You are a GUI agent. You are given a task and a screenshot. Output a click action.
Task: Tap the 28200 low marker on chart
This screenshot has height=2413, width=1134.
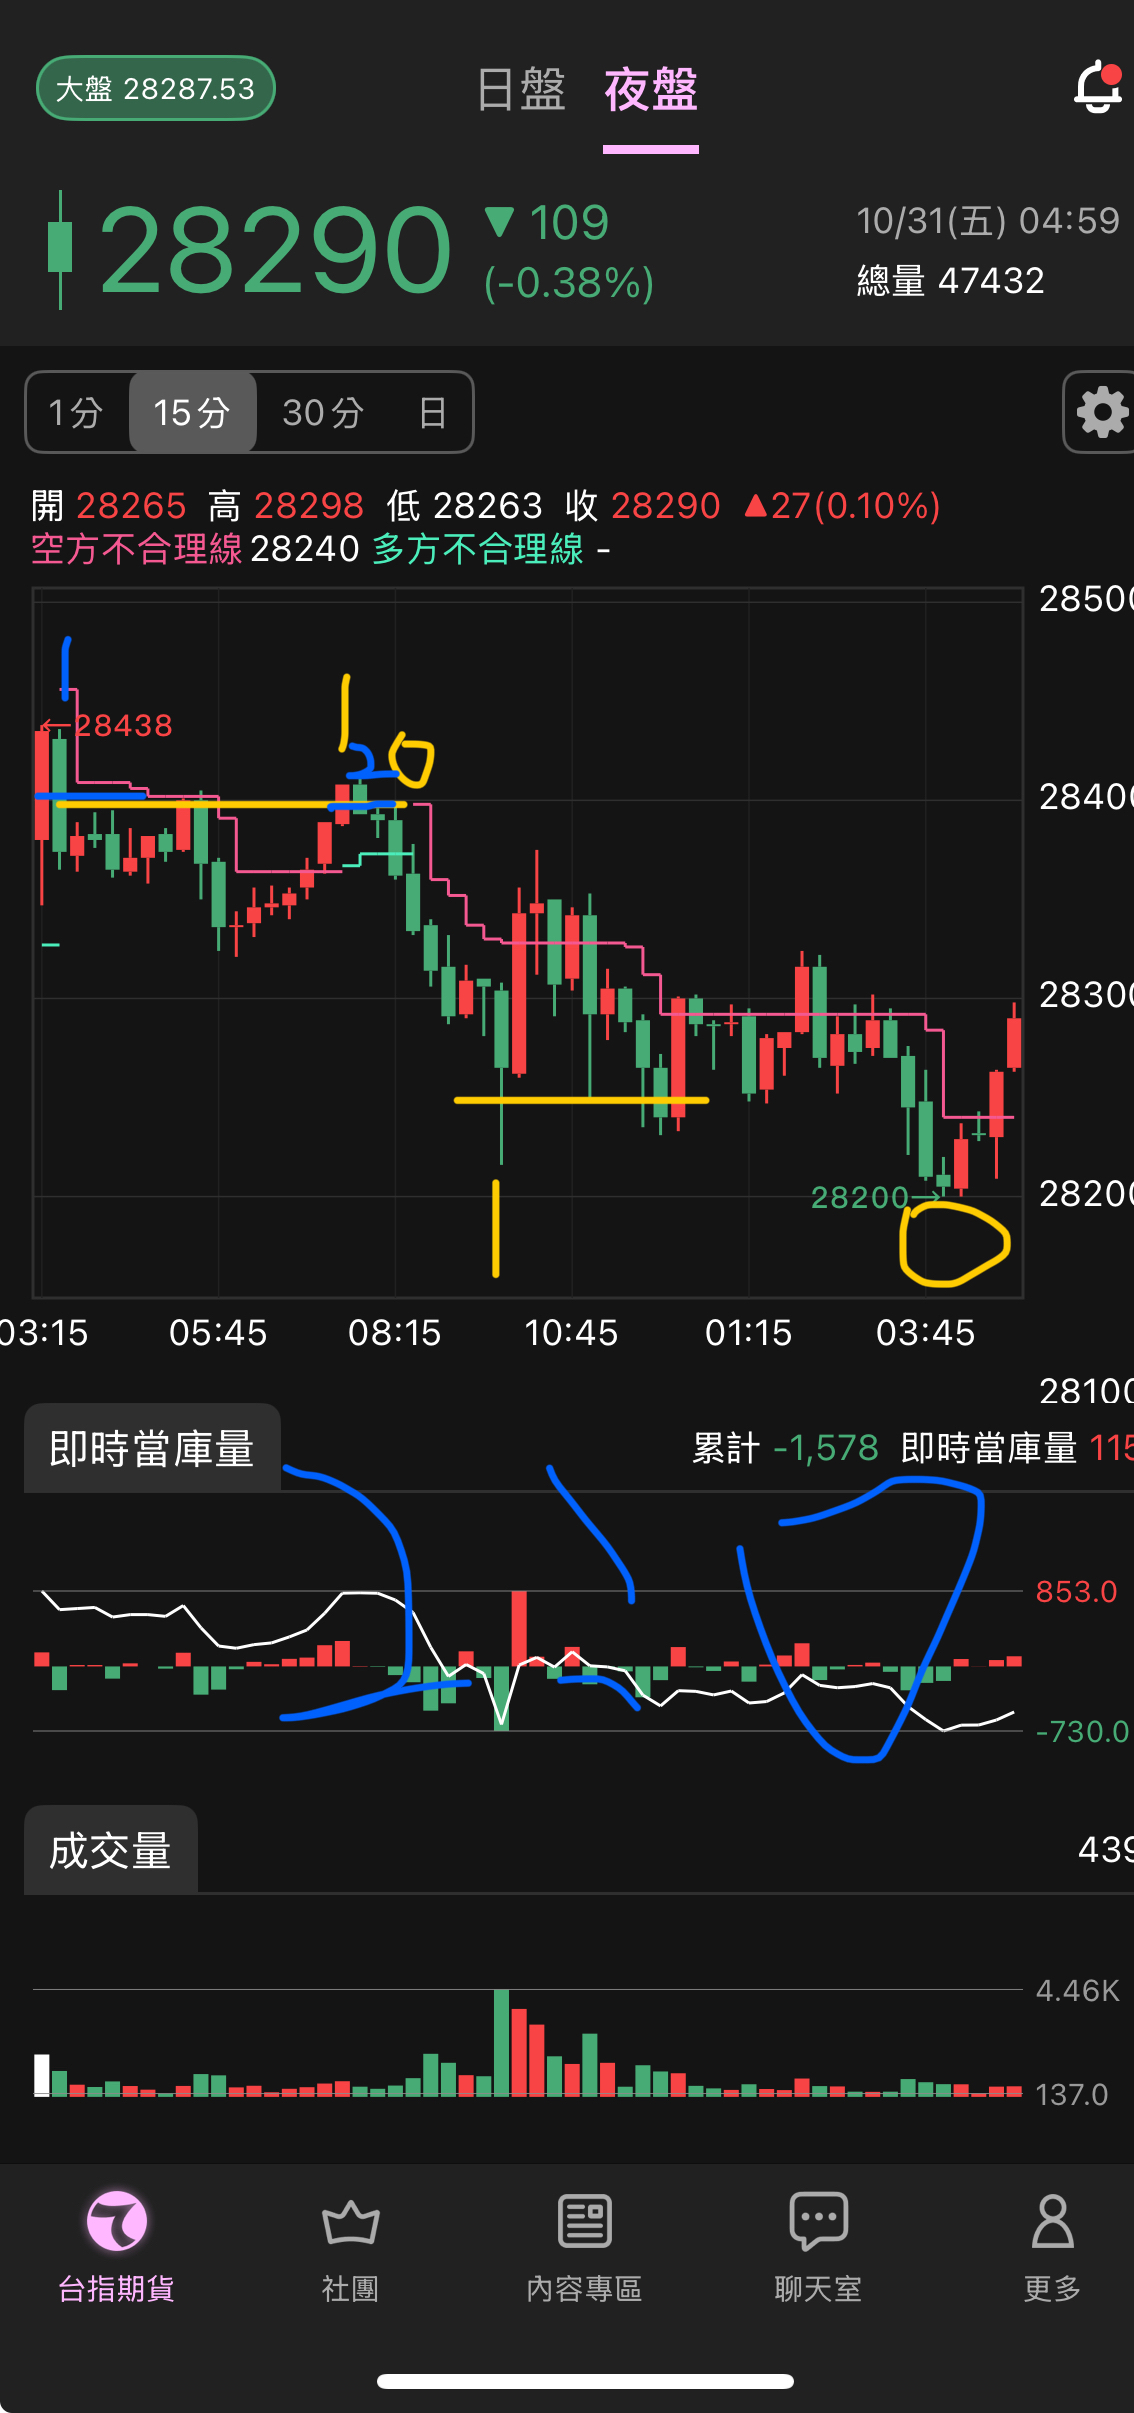(860, 1197)
